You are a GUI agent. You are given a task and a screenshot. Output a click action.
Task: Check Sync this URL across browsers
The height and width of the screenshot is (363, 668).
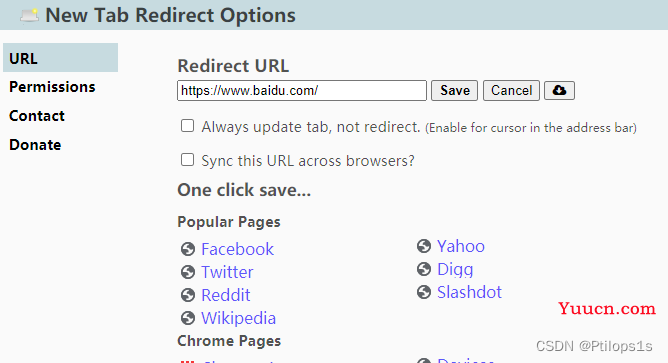click(x=187, y=160)
